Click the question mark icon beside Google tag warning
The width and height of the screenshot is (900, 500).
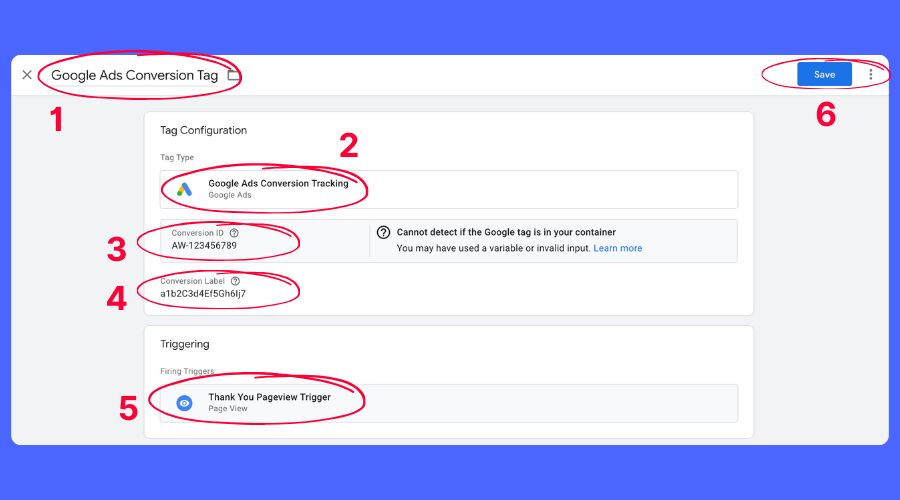pos(383,232)
